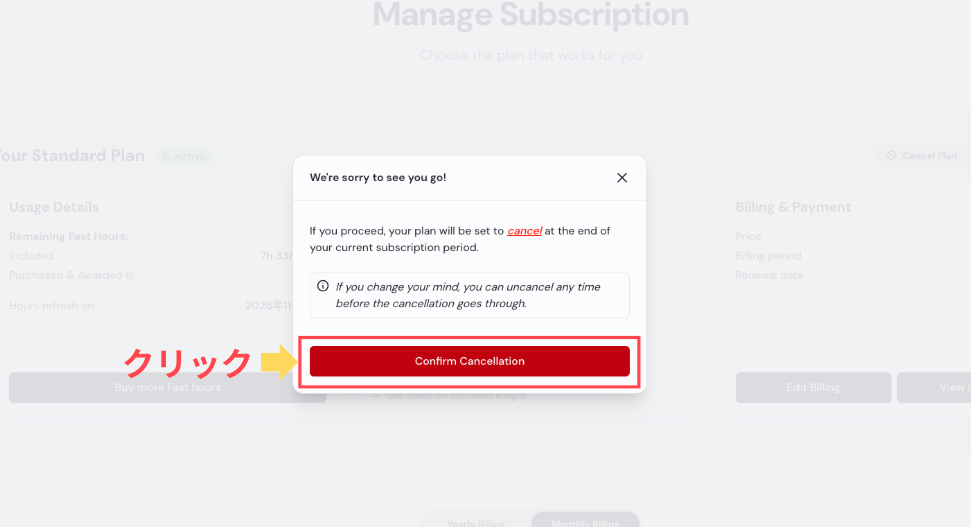Click the red underlined "cancel" link text

pyautogui.click(x=524, y=231)
